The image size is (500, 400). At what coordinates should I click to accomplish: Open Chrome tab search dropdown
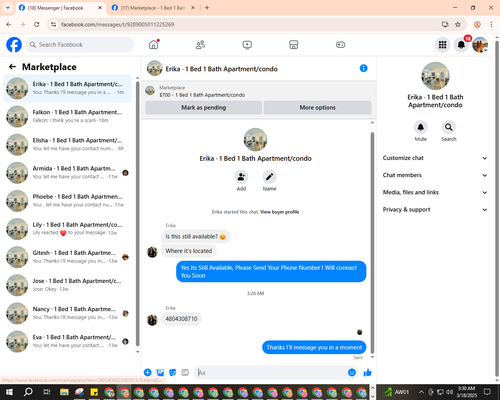pos(8,8)
